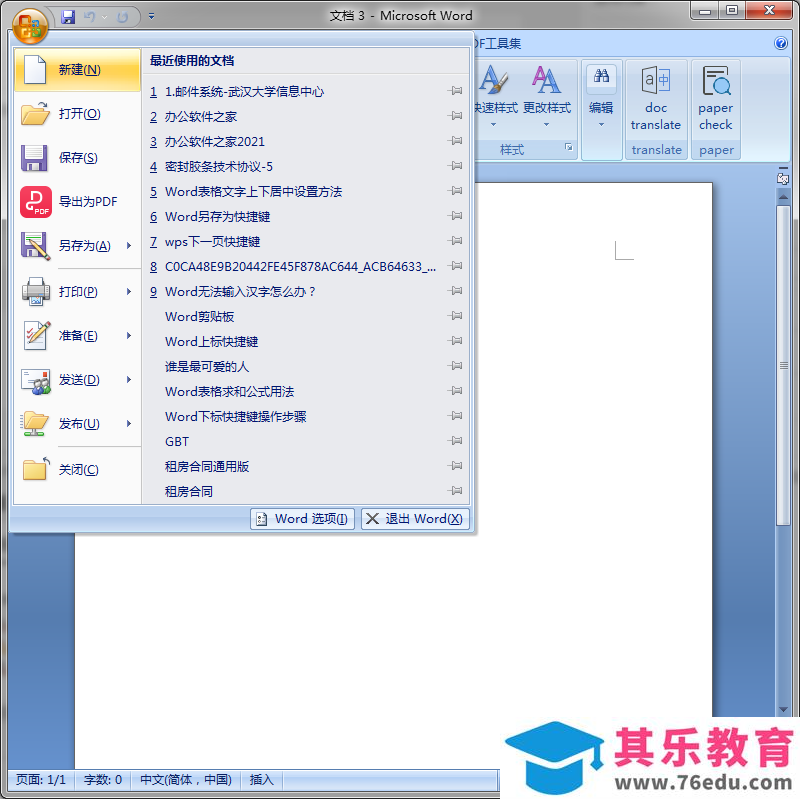800x799 pixels.
Task: Toggle 插入 mode in status bar
Action: (x=262, y=780)
